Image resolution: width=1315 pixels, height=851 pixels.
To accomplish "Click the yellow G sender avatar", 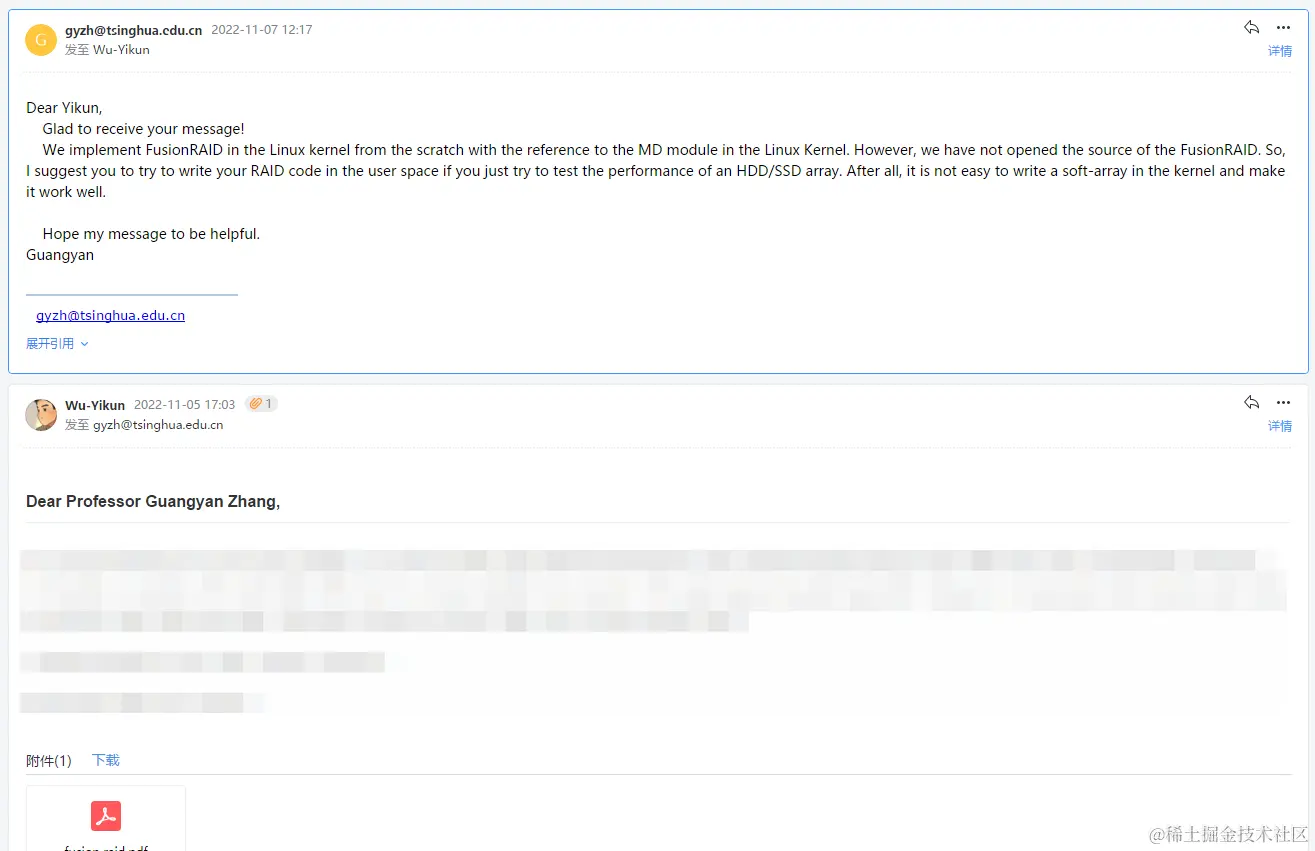I will (41, 39).
